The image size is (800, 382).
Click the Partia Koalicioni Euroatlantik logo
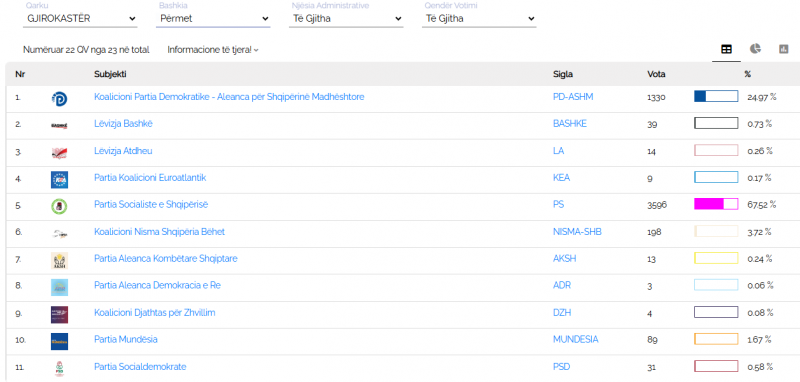59,180
